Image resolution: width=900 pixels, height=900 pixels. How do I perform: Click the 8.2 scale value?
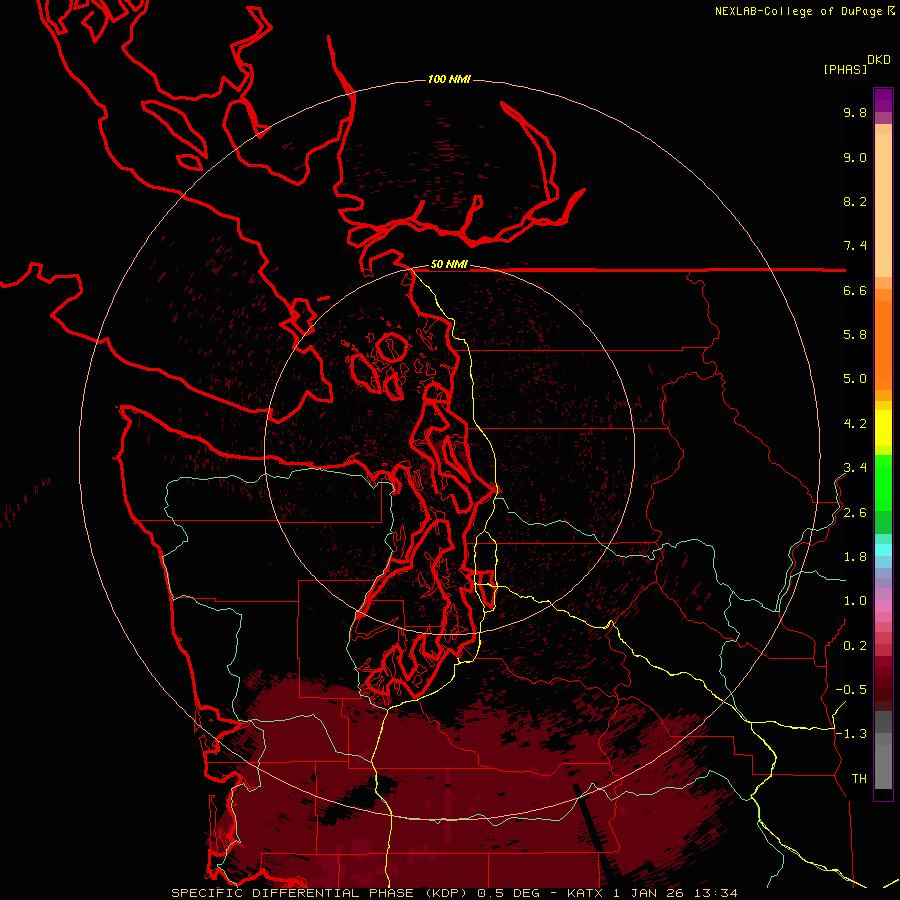point(855,201)
